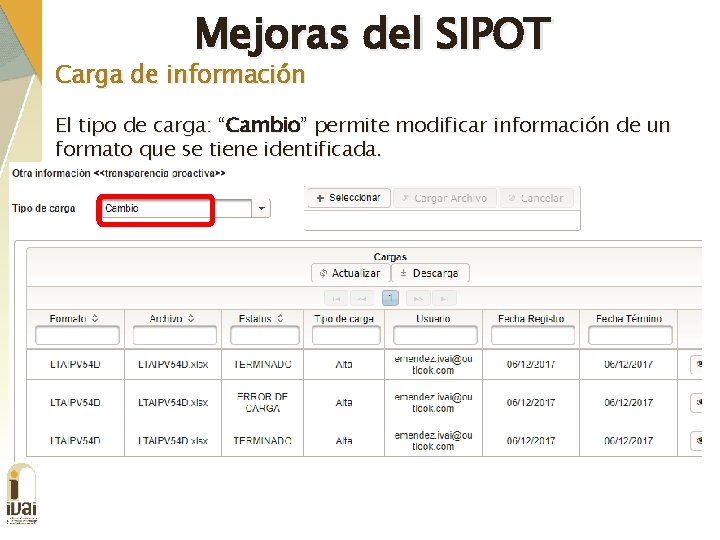Click the Cancelar button

536,198
